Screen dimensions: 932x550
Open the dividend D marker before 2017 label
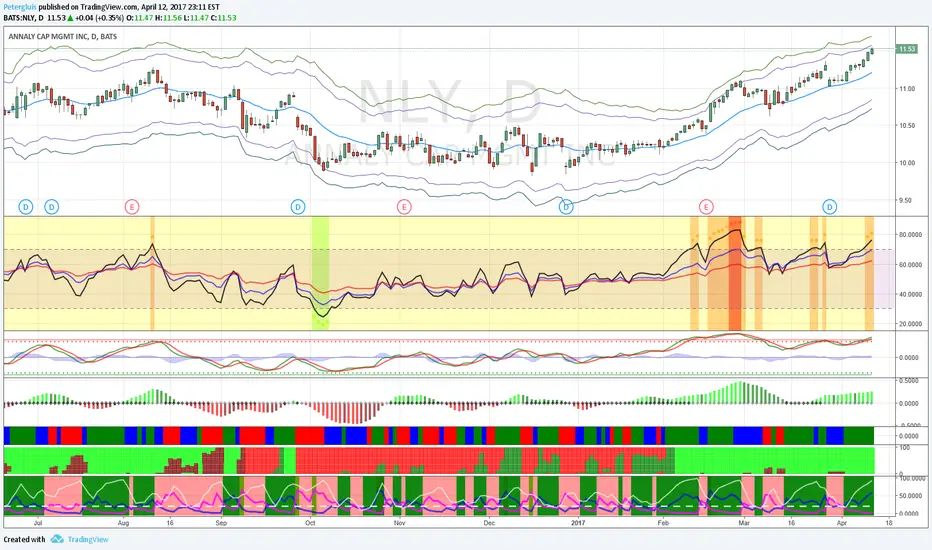[x=566, y=207]
